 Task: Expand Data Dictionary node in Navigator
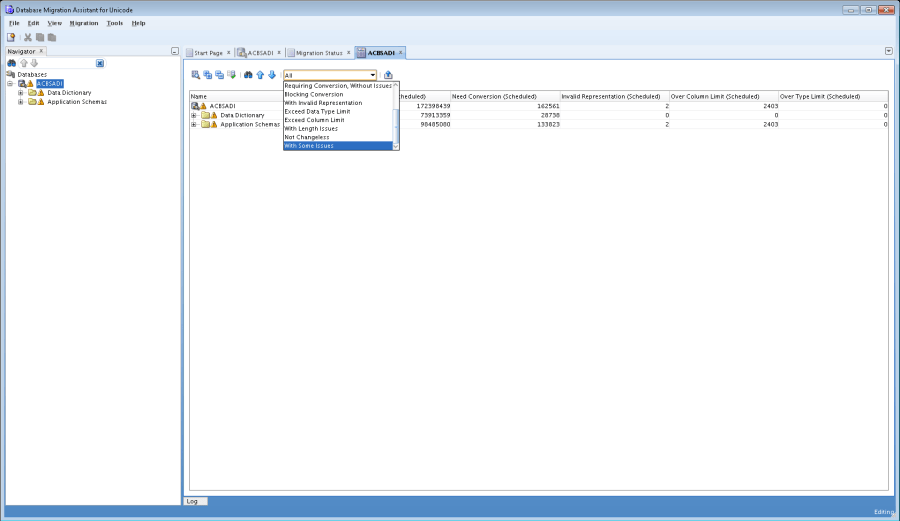[x=21, y=93]
